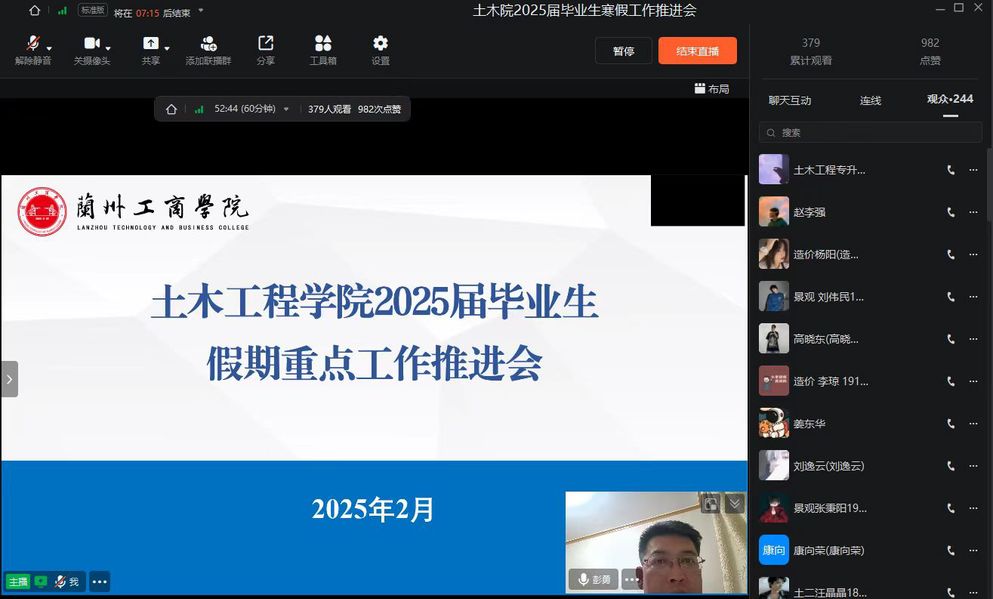The height and width of the screenshot is (599, 993).
Task: Unmute the microphone (解除静音)
Action: [x=32, y=44]
